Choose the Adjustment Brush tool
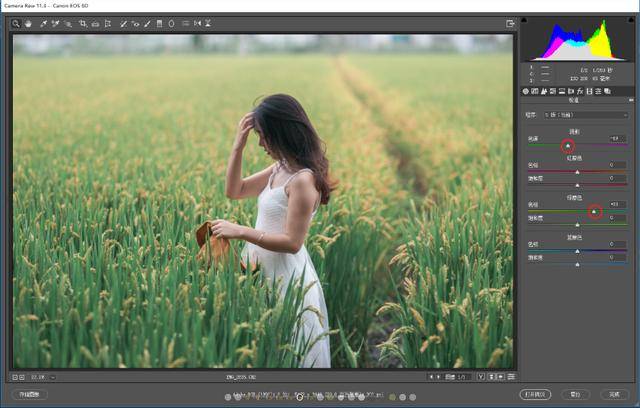 147,23
